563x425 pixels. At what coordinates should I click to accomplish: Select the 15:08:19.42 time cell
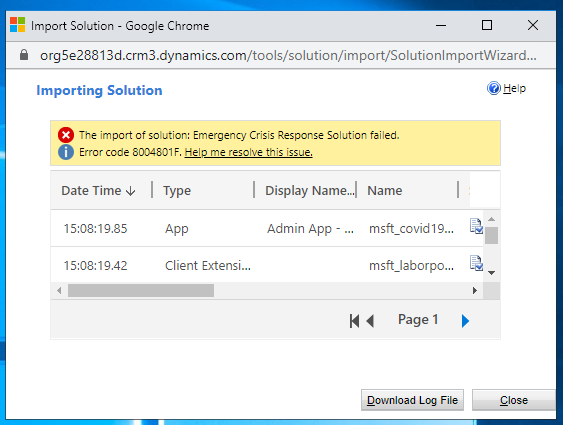pos(96,266)
